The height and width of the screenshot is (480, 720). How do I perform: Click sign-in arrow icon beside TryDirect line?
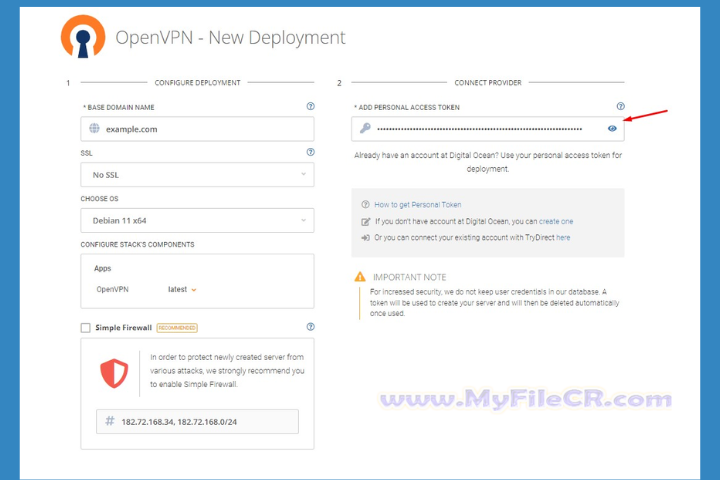coord(366,238)
